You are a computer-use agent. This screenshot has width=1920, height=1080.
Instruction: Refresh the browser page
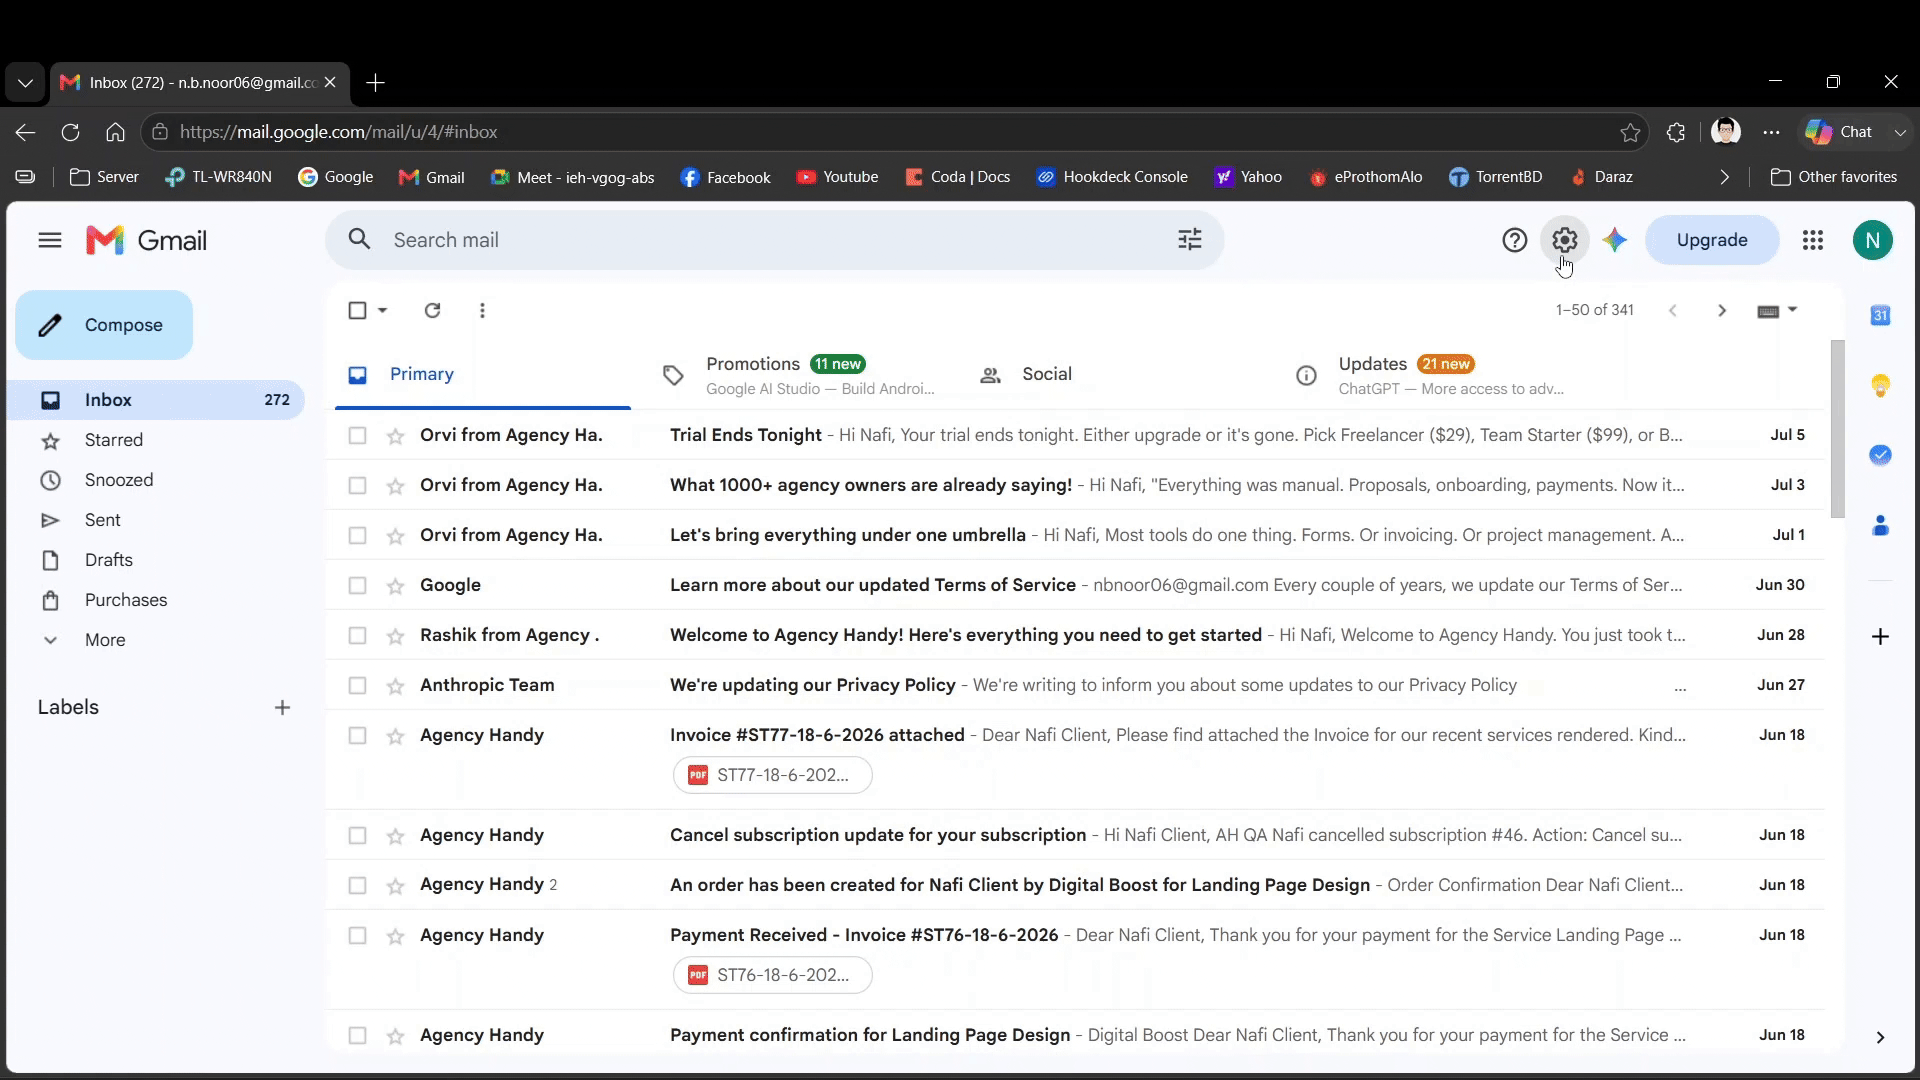(70, 132)
